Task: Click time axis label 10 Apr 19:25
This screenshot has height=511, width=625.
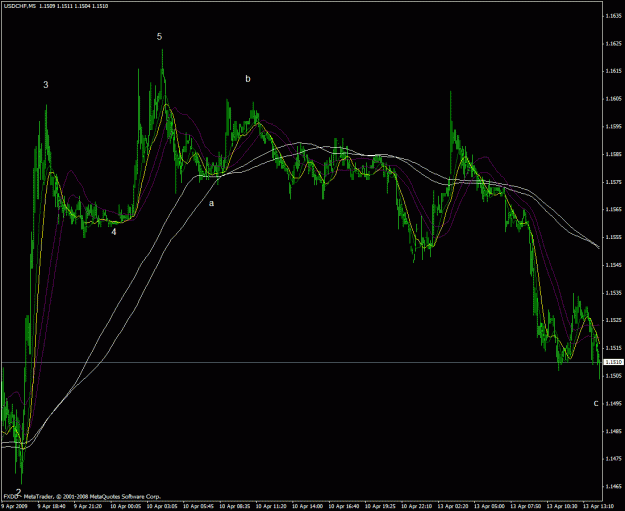Action: (x=380, y=506)
